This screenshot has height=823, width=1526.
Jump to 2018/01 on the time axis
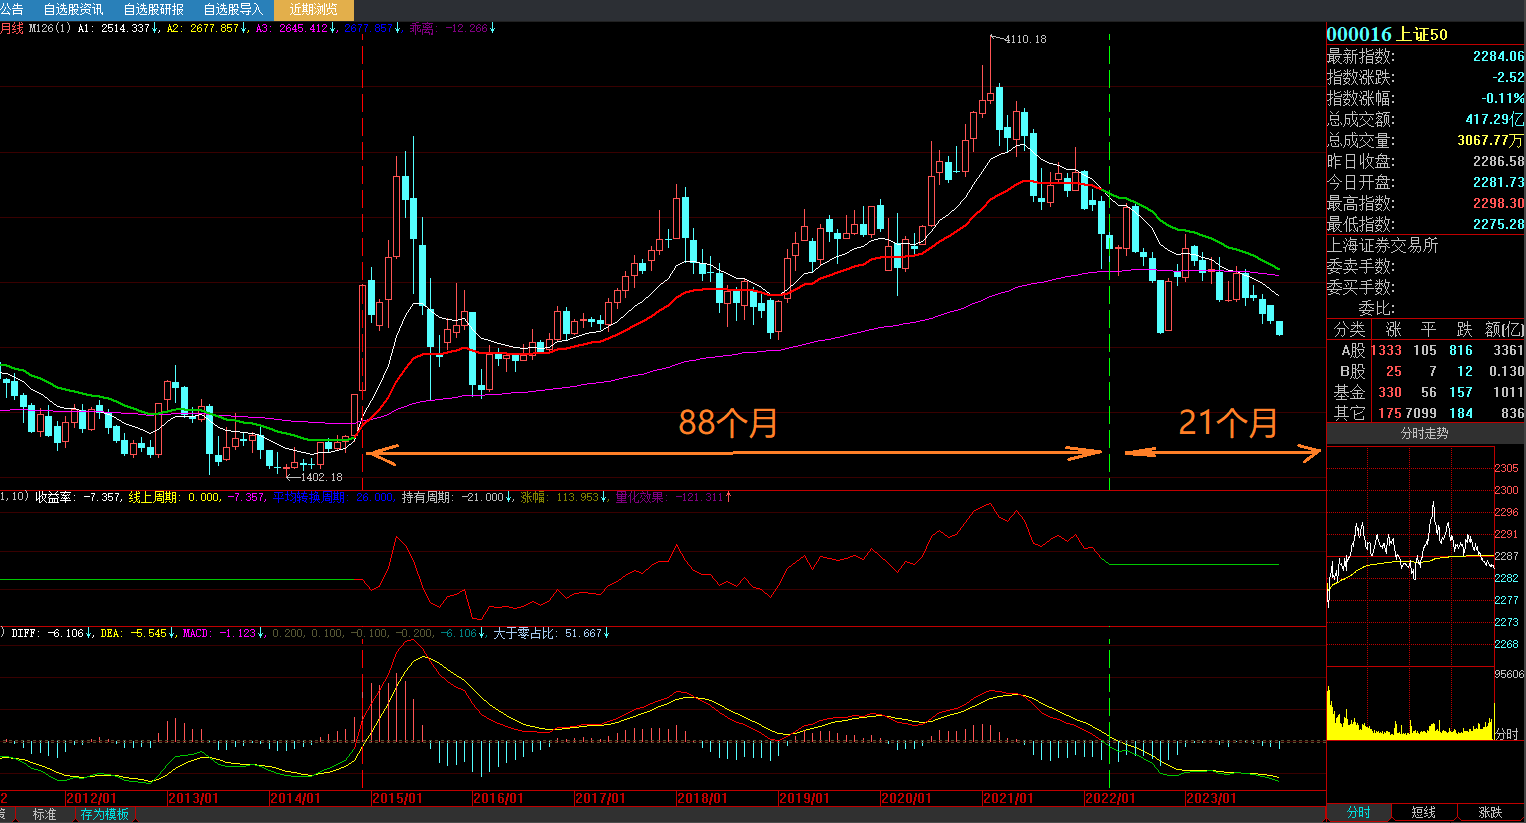702,798
